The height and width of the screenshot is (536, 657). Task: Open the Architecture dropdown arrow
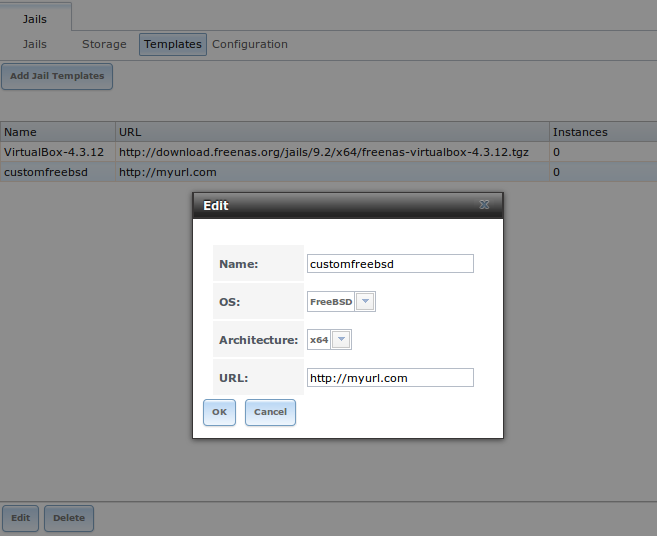point(341,339)
